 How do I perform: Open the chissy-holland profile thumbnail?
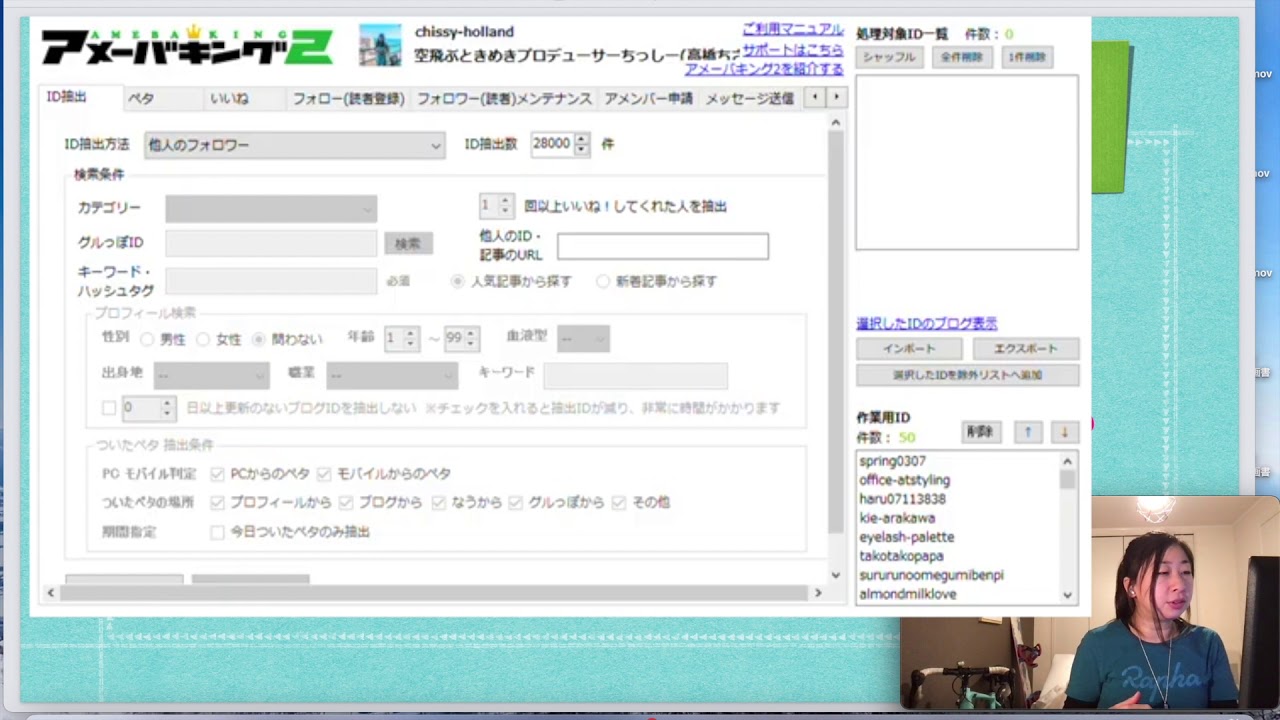[x=380, y=45]
